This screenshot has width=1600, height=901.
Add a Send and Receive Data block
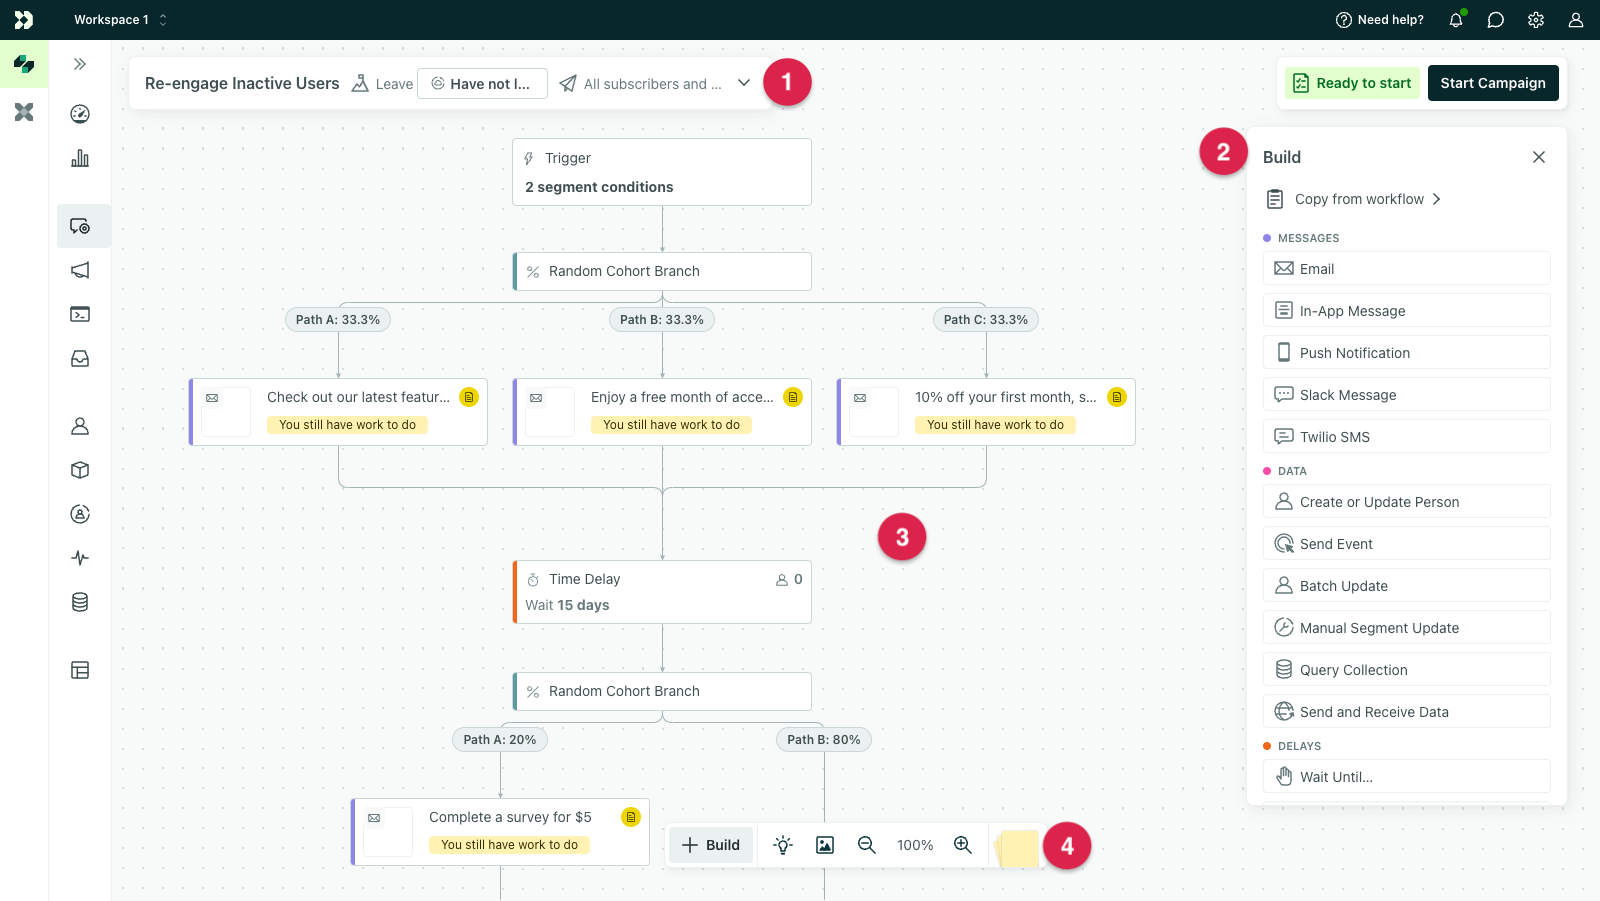(x=1407, y=711)
